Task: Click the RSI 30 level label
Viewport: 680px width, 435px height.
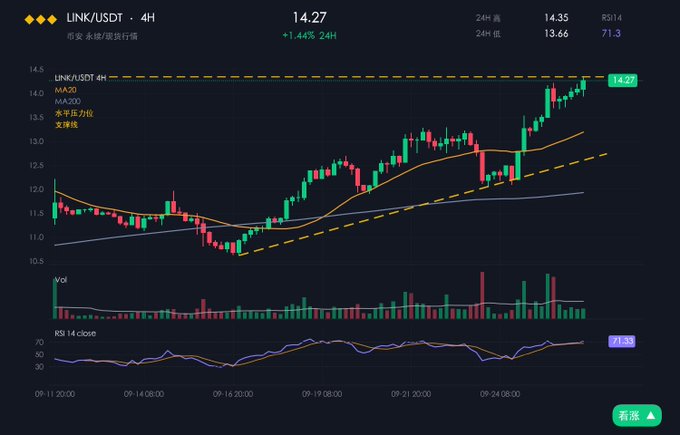Action: (39, 366)
